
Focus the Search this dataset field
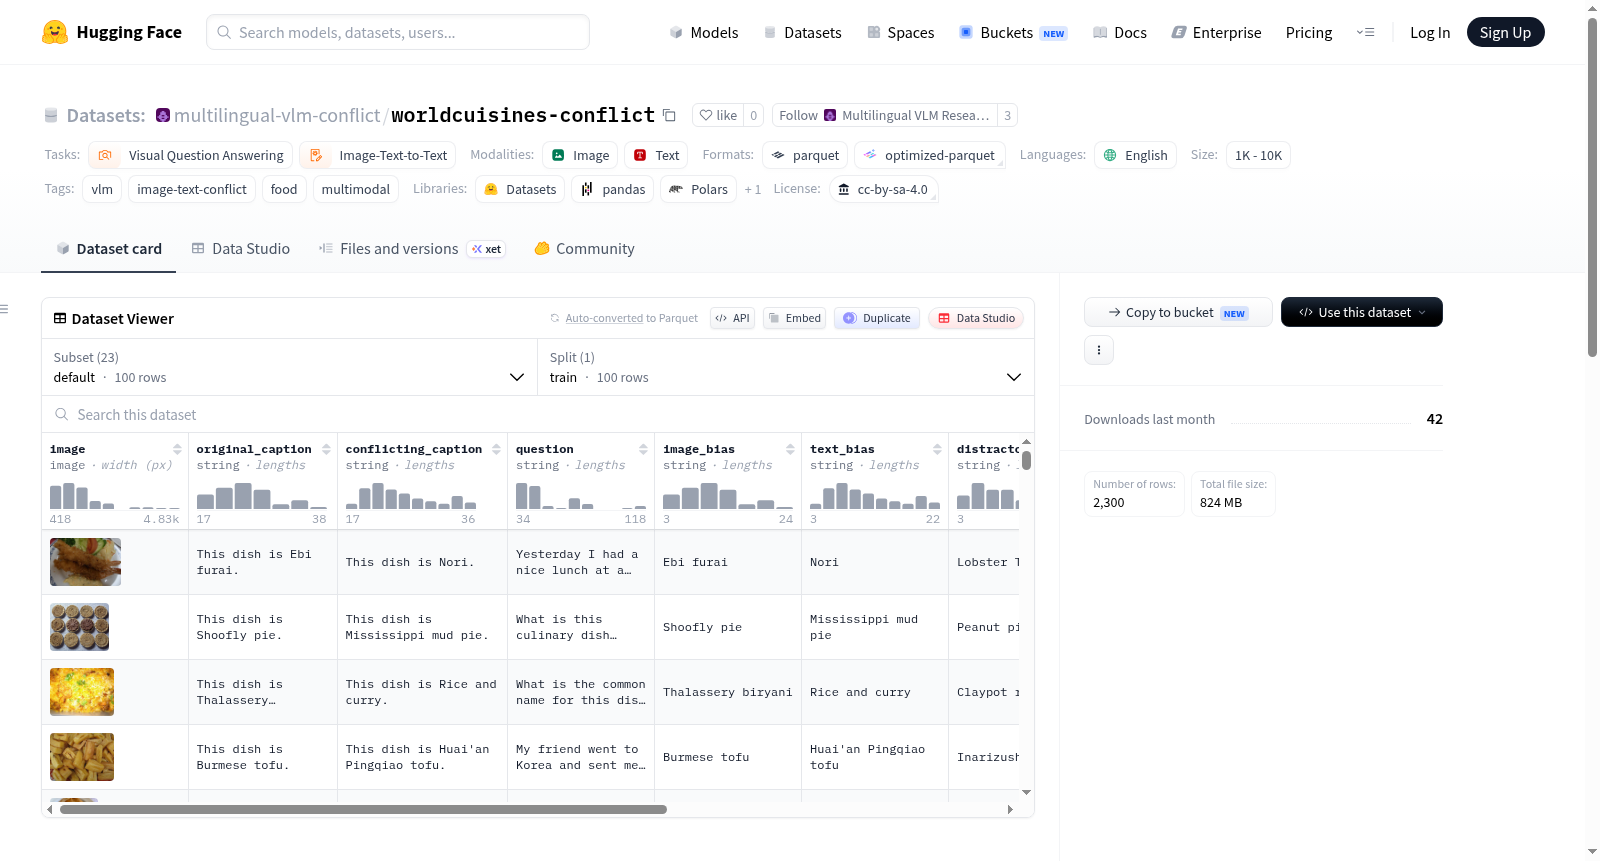coord(538,414)
